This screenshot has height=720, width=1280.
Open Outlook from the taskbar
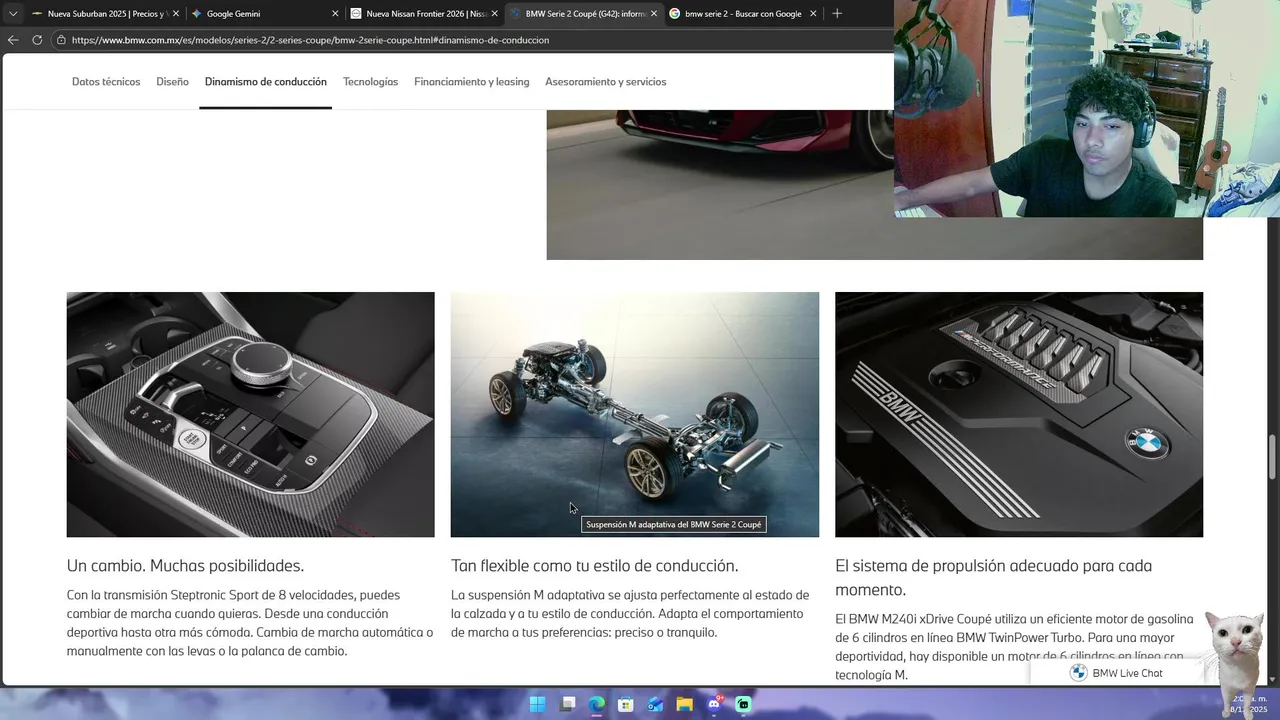coord(655,704)
